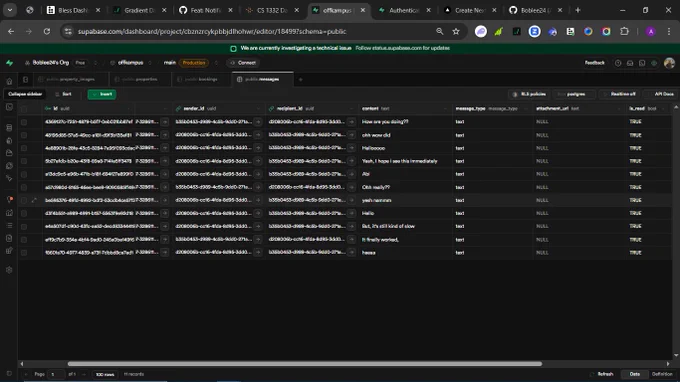Viewport: 680px width, 382px height.
Task: Open the API Docs sidebar icon
Action: pyautogui.click(x=9, y=238)
